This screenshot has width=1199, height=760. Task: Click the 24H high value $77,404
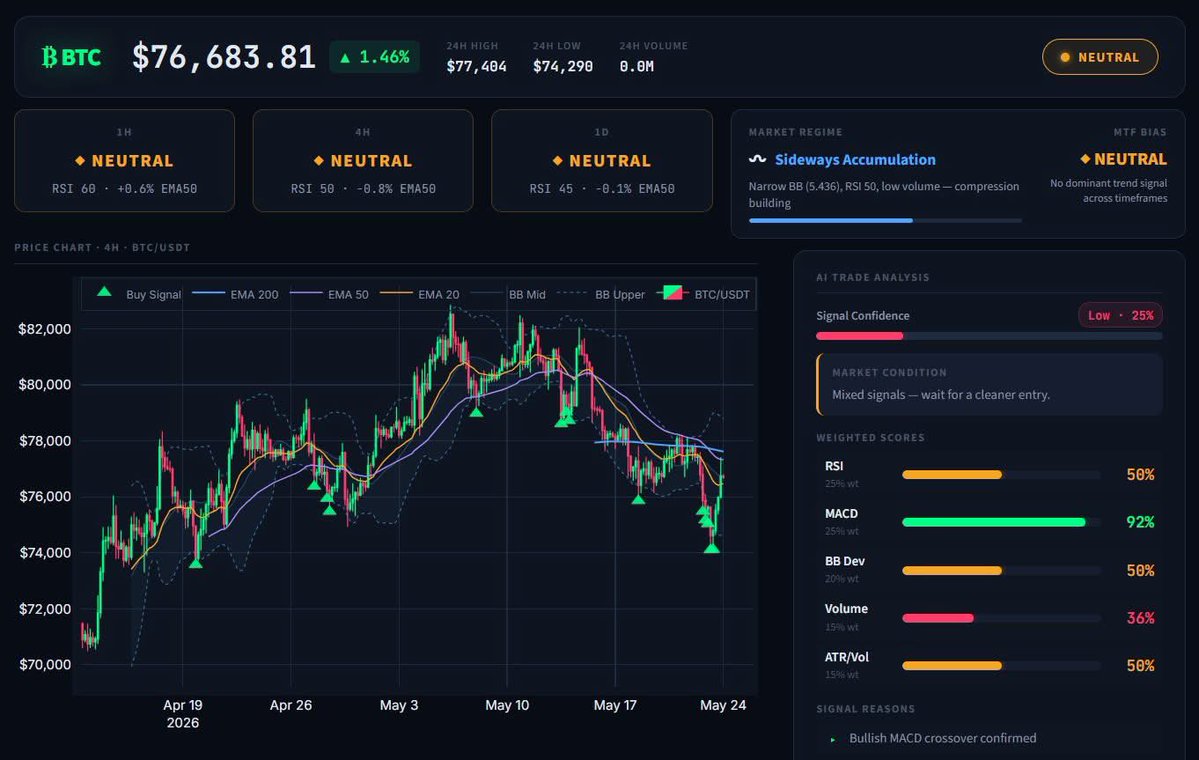point(476,67)
